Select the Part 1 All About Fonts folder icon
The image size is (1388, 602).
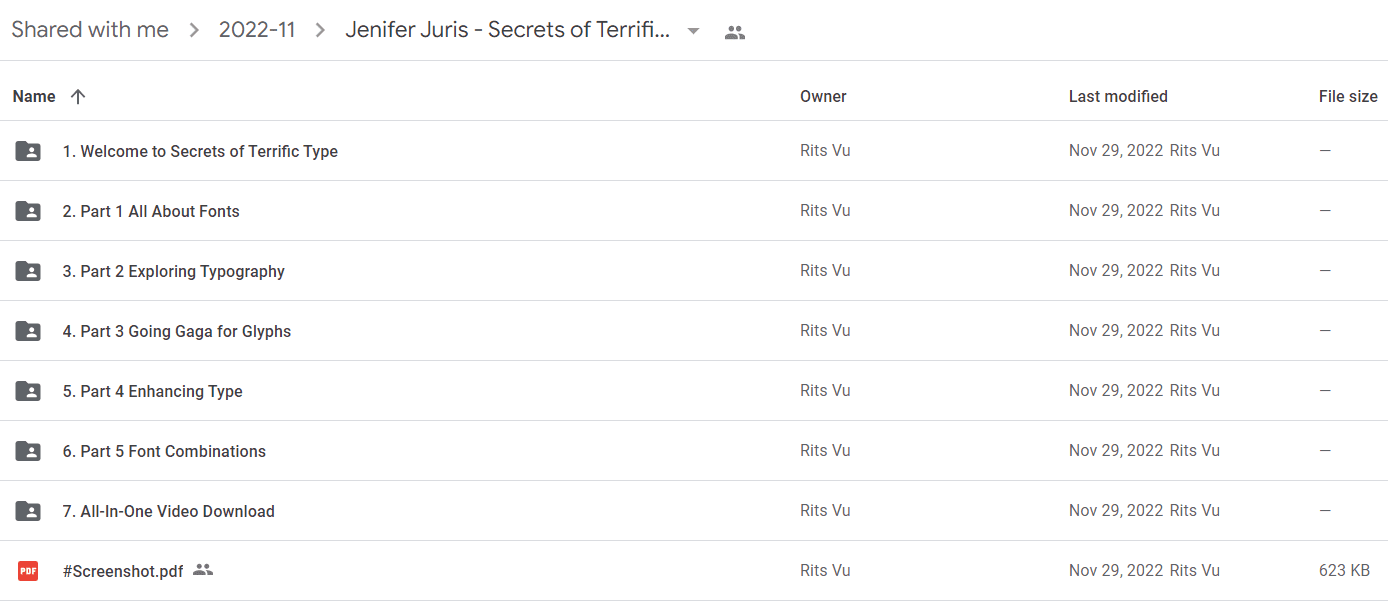coord(28,211)
